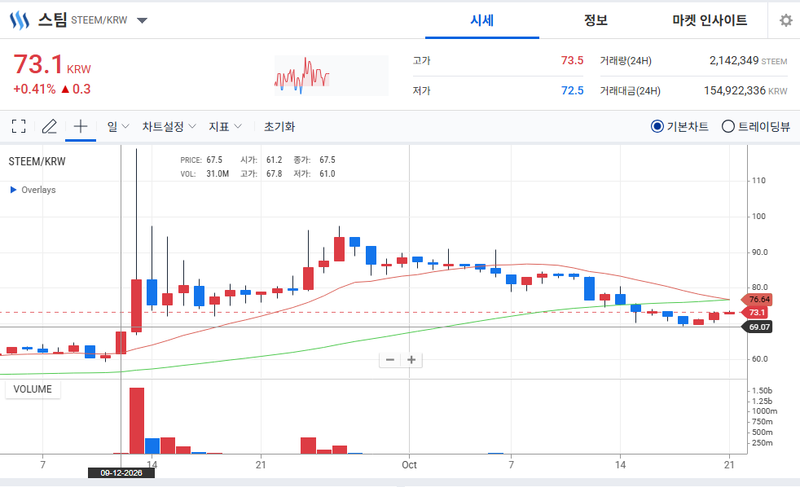Image resolution: width=800 pixels, height=487 pixels.
Task: Click the VOL: 31.0M readout
Action: pos(204,174)
